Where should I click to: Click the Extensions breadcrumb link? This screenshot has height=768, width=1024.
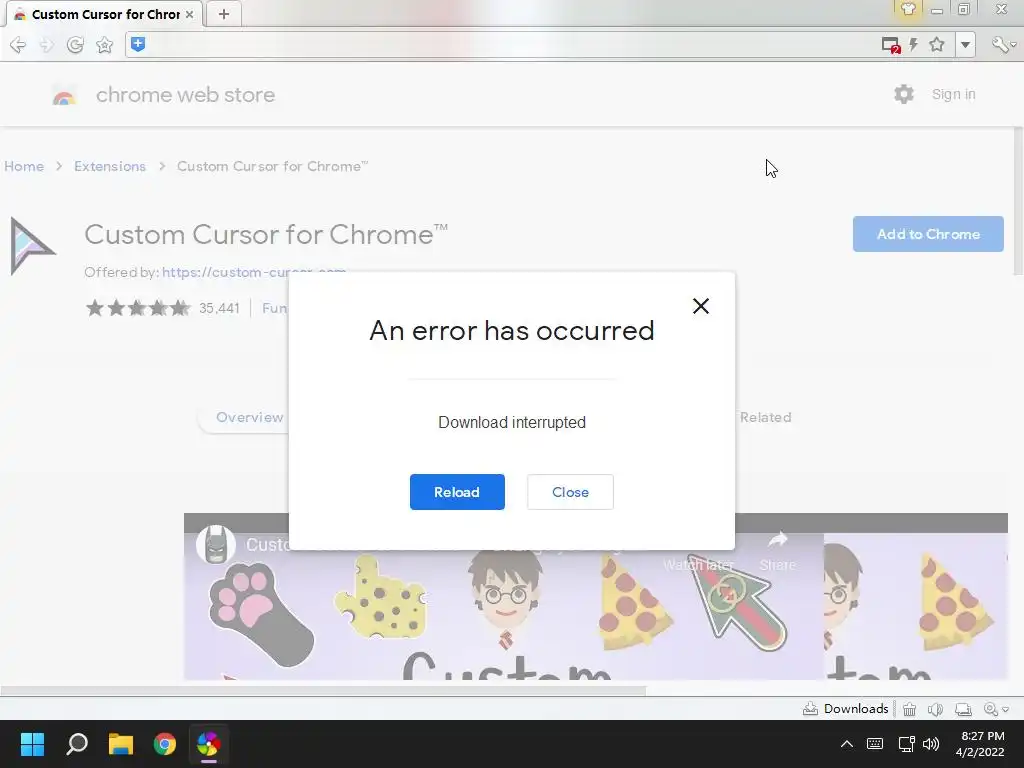pyautogui.click(x=110, y=166)
